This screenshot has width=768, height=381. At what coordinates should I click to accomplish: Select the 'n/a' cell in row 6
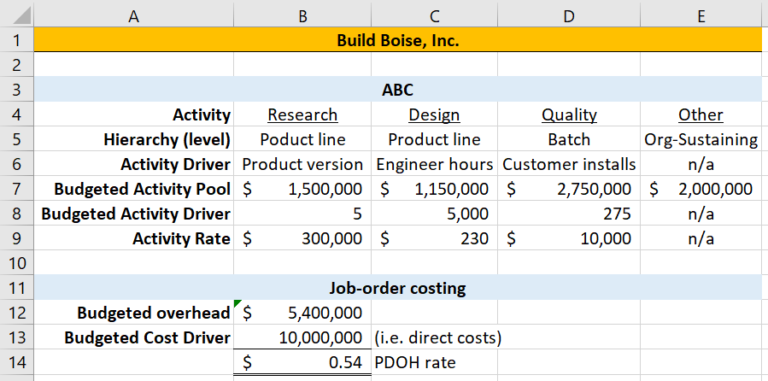point(701,164)
